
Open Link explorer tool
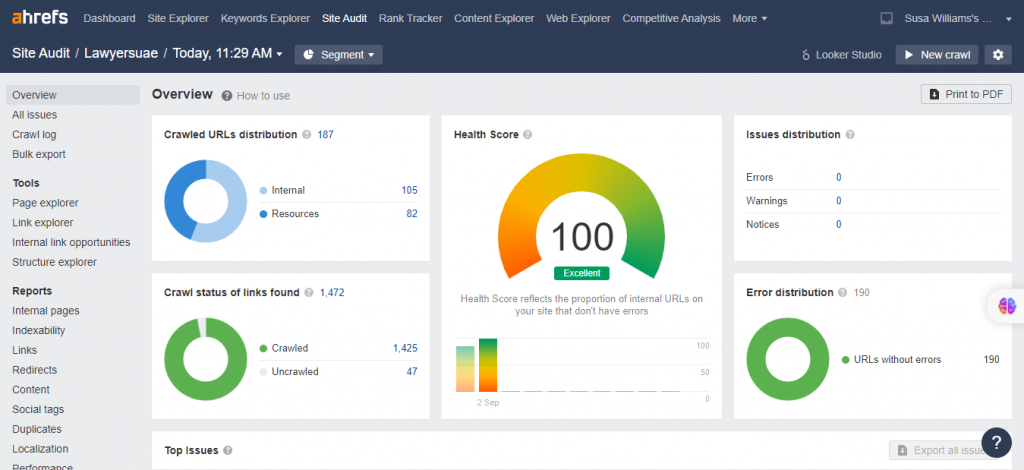(x=42, y=223)
